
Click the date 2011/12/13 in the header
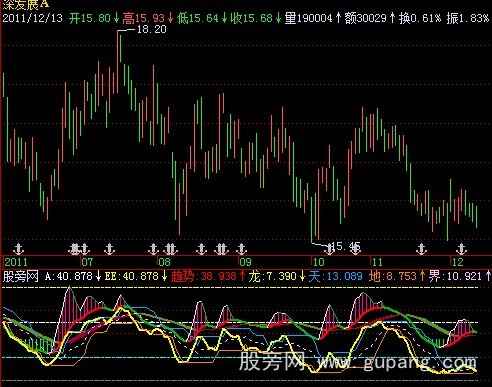(x=33, y=18)
